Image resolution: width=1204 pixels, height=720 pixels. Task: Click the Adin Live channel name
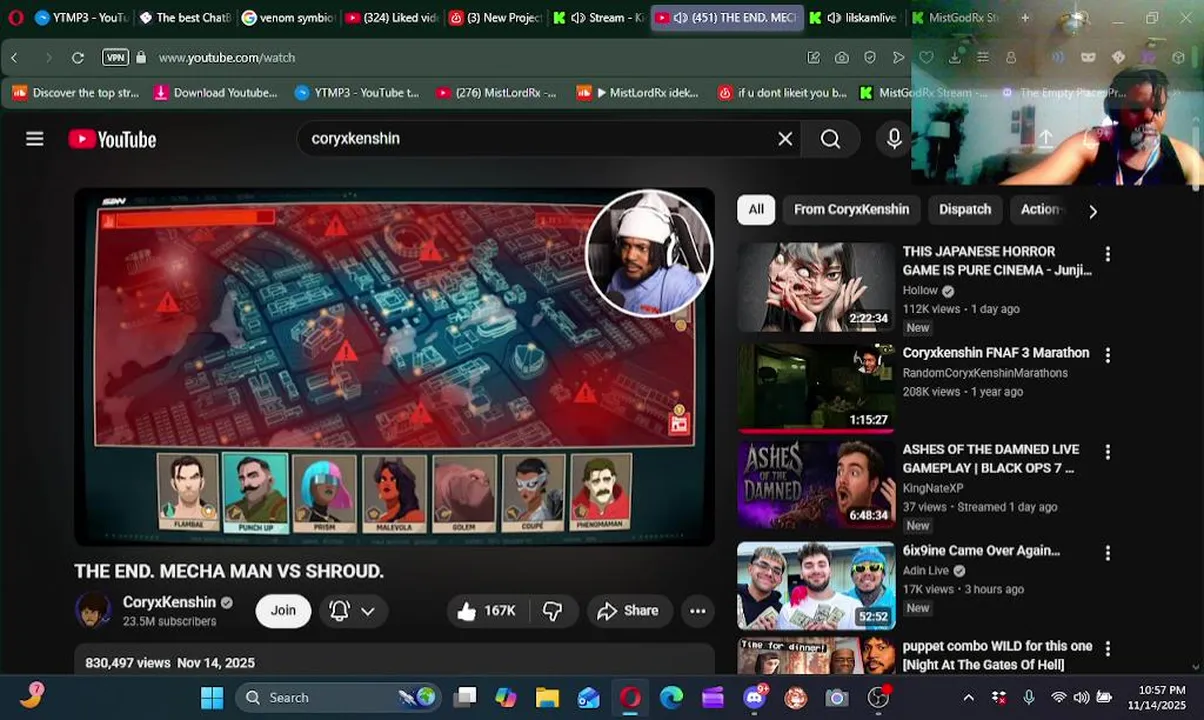(x=926, y=571)
